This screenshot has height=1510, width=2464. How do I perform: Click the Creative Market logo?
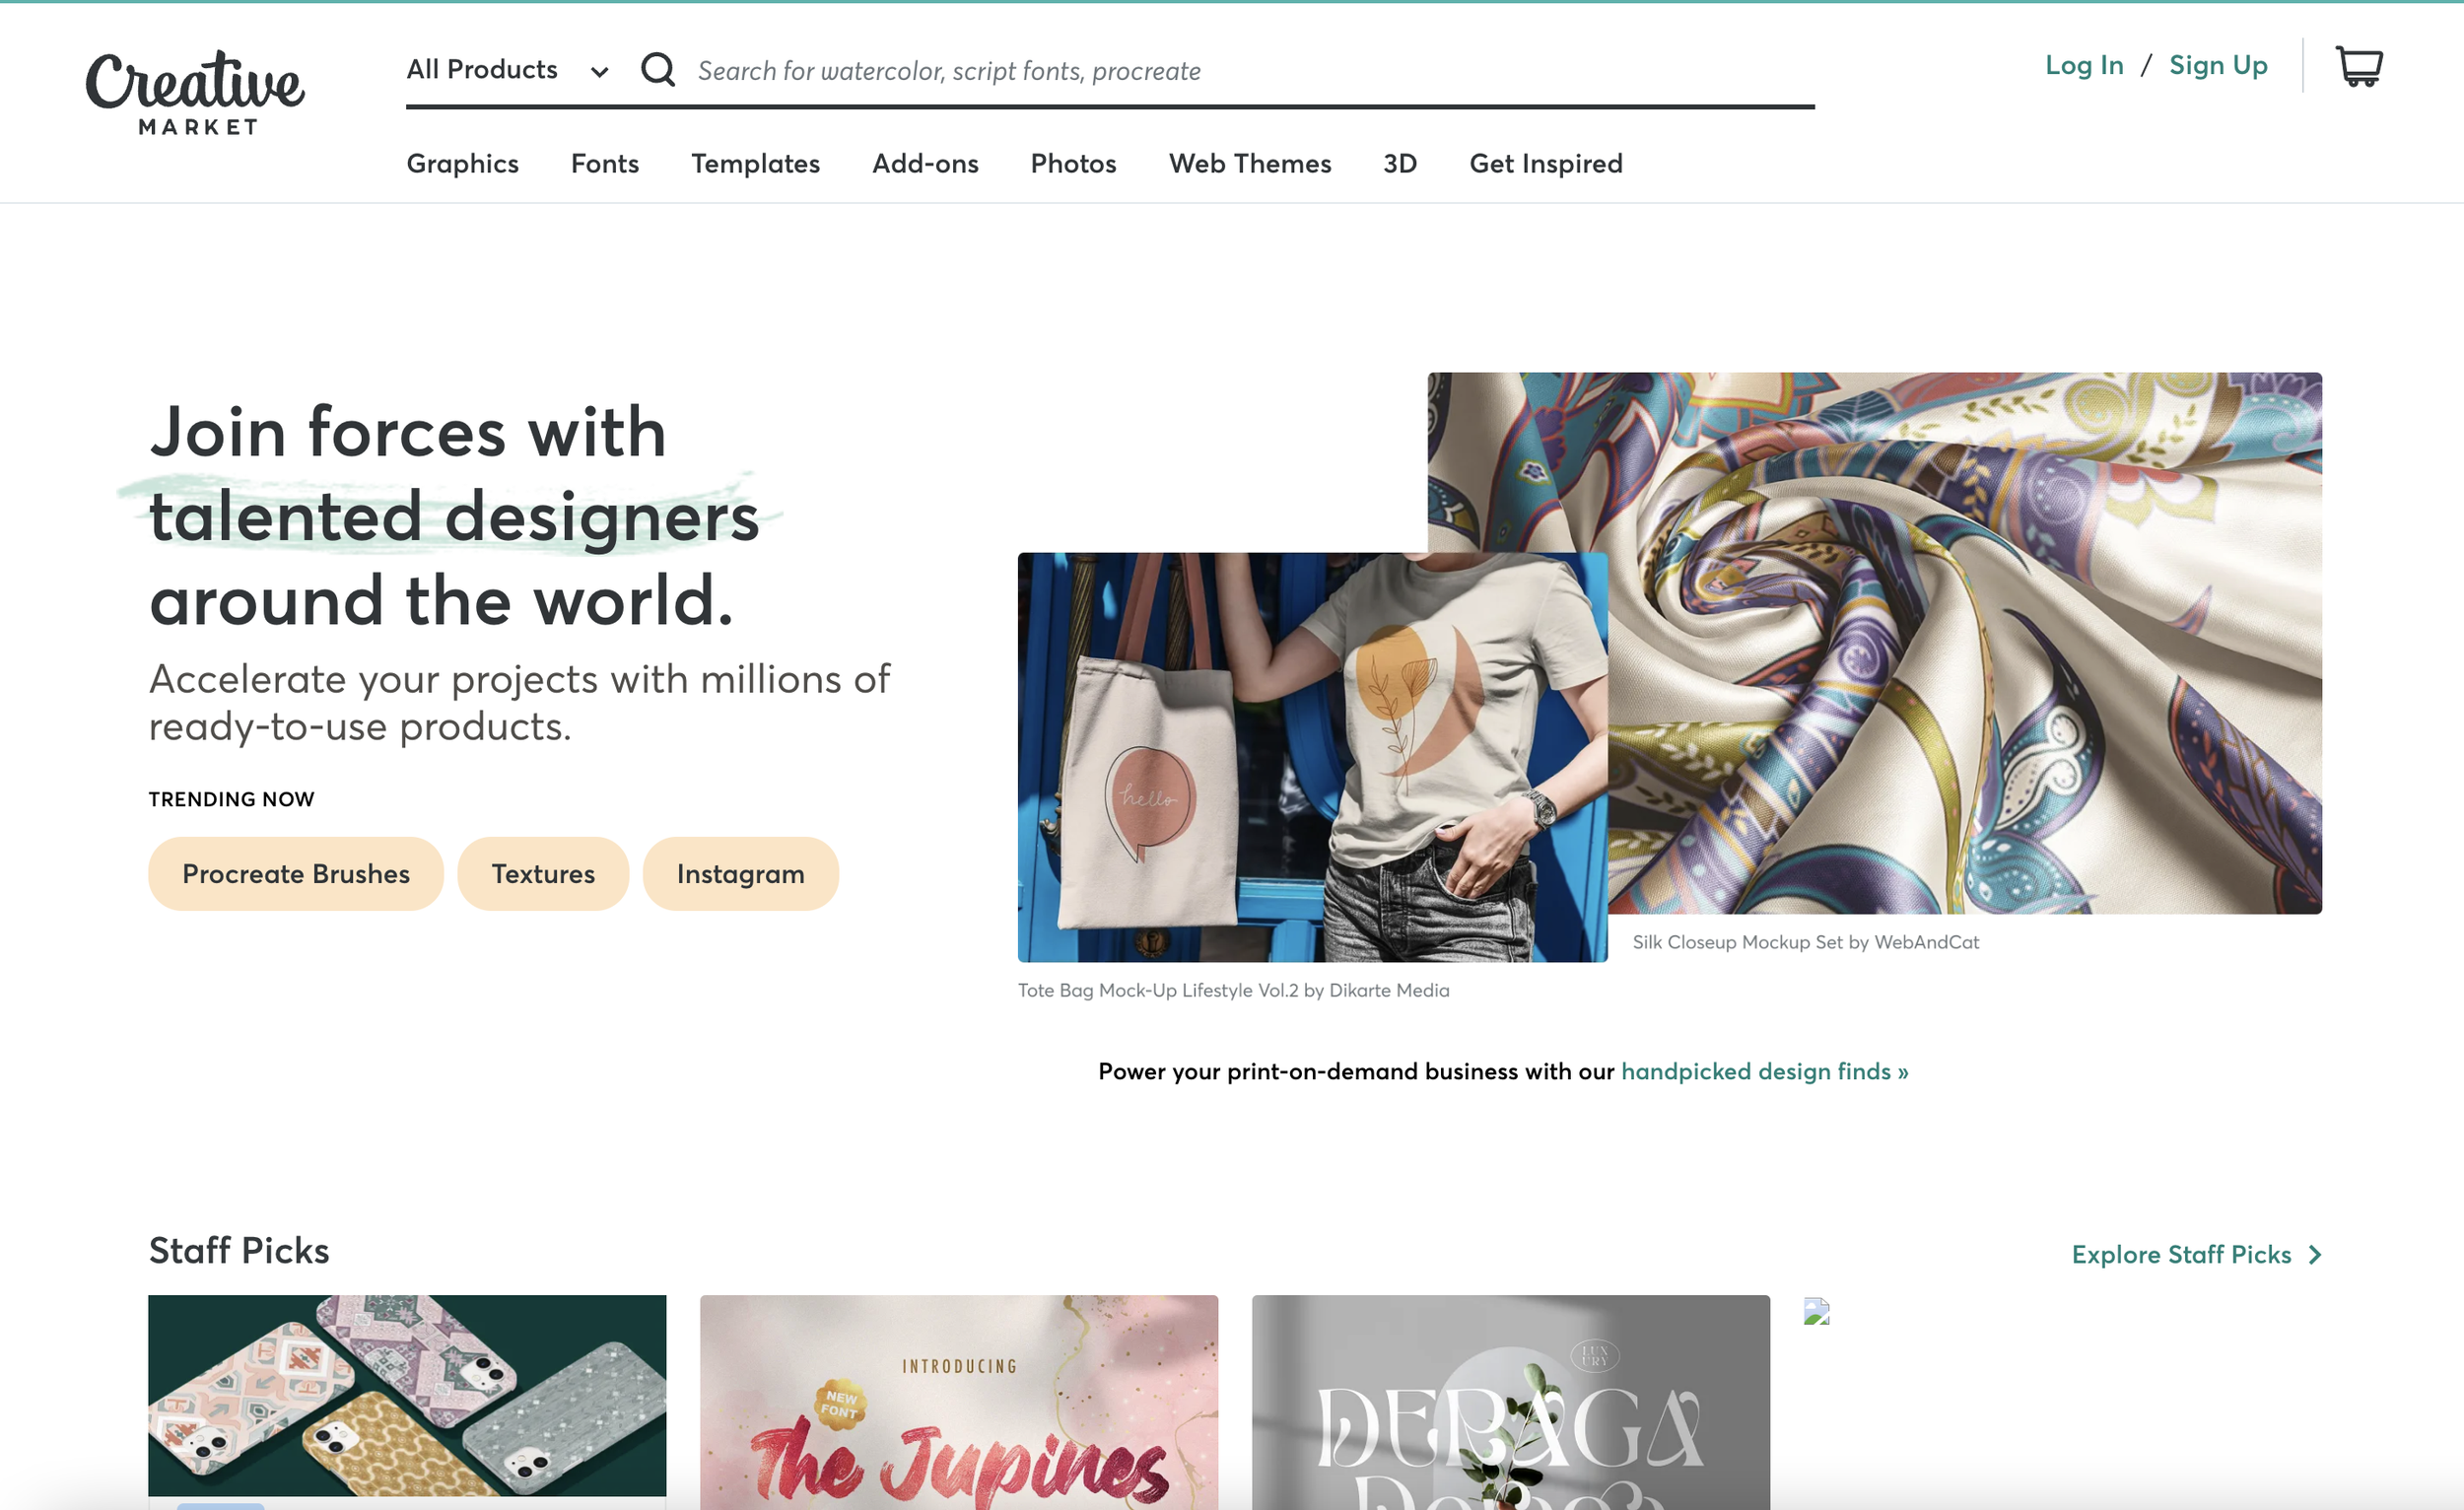click(x=195, y=93)
